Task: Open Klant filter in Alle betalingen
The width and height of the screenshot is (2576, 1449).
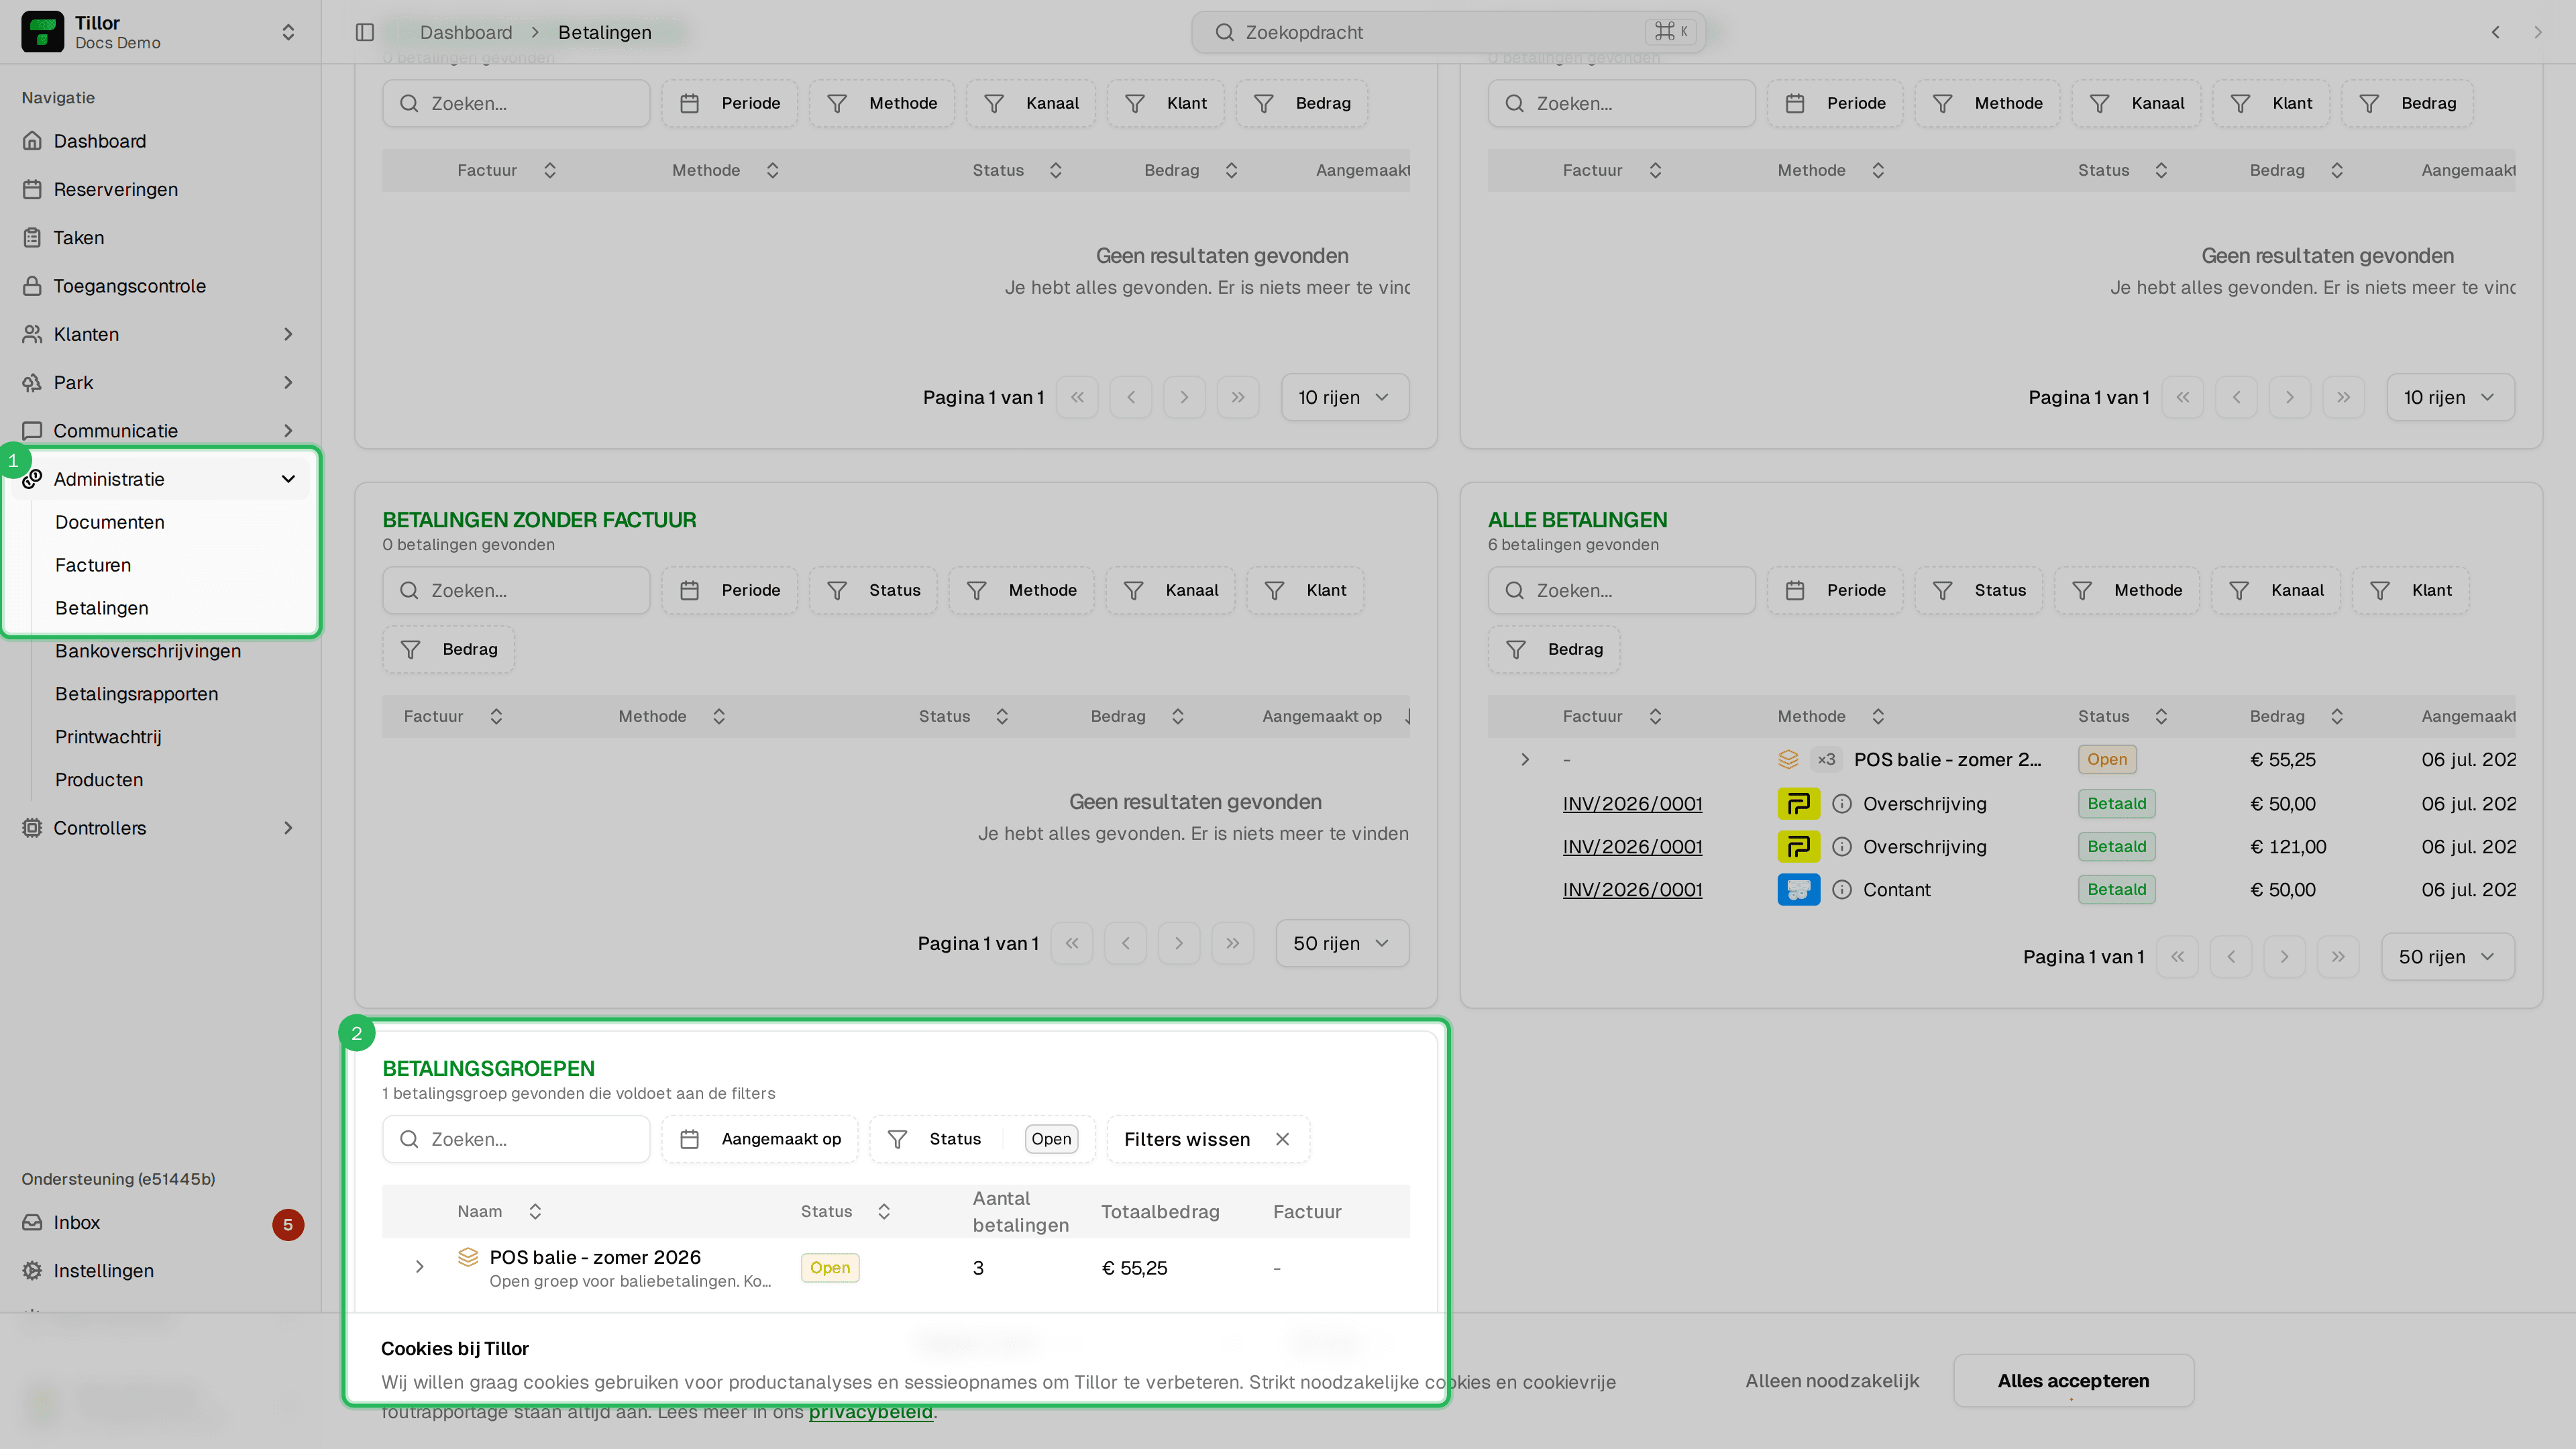Action: (x=2410, y=590)
